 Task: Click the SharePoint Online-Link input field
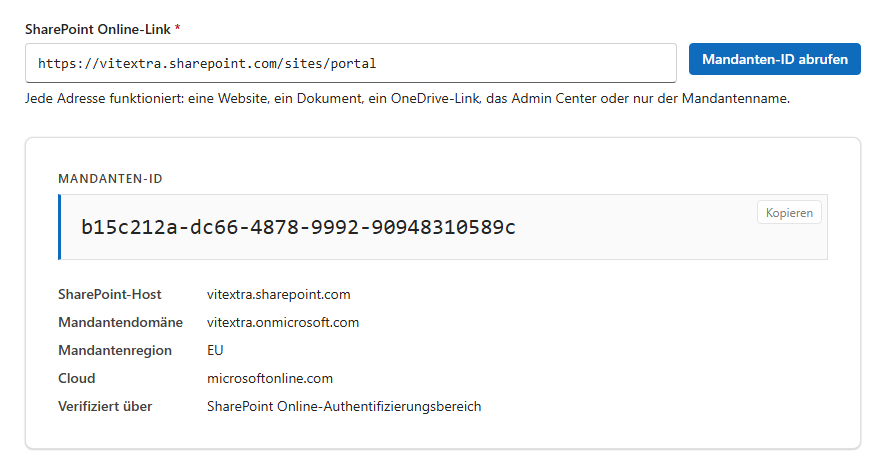click(x=351, y=63)
